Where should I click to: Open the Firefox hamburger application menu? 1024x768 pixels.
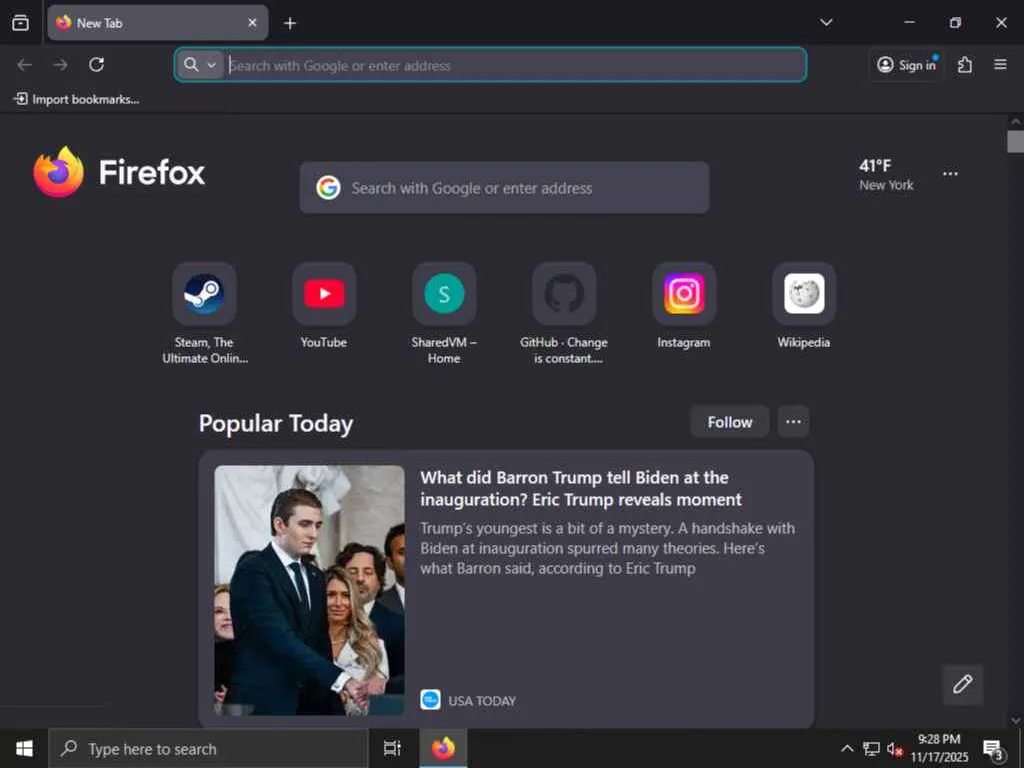(x=1000, y=65)
